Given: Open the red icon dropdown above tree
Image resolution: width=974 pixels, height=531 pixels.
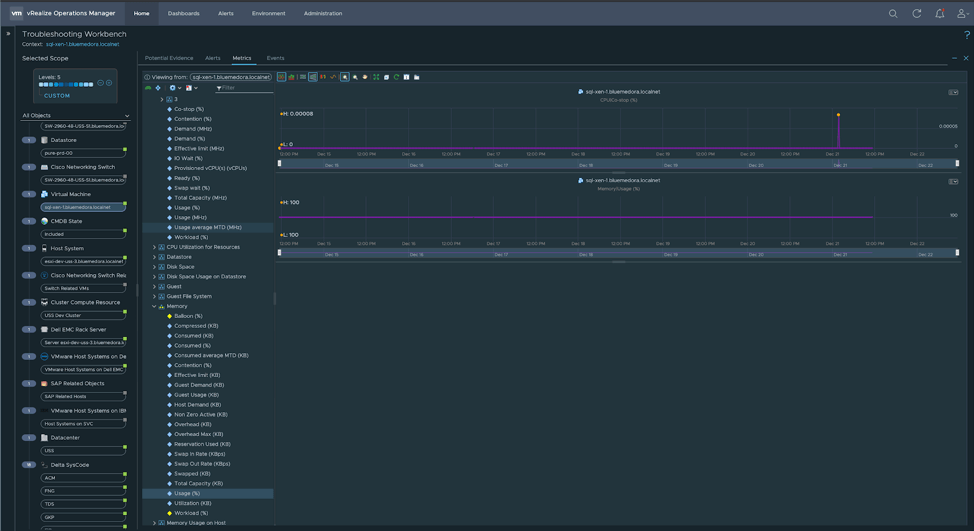Looking at the screenshot, I should coord(191,88).
